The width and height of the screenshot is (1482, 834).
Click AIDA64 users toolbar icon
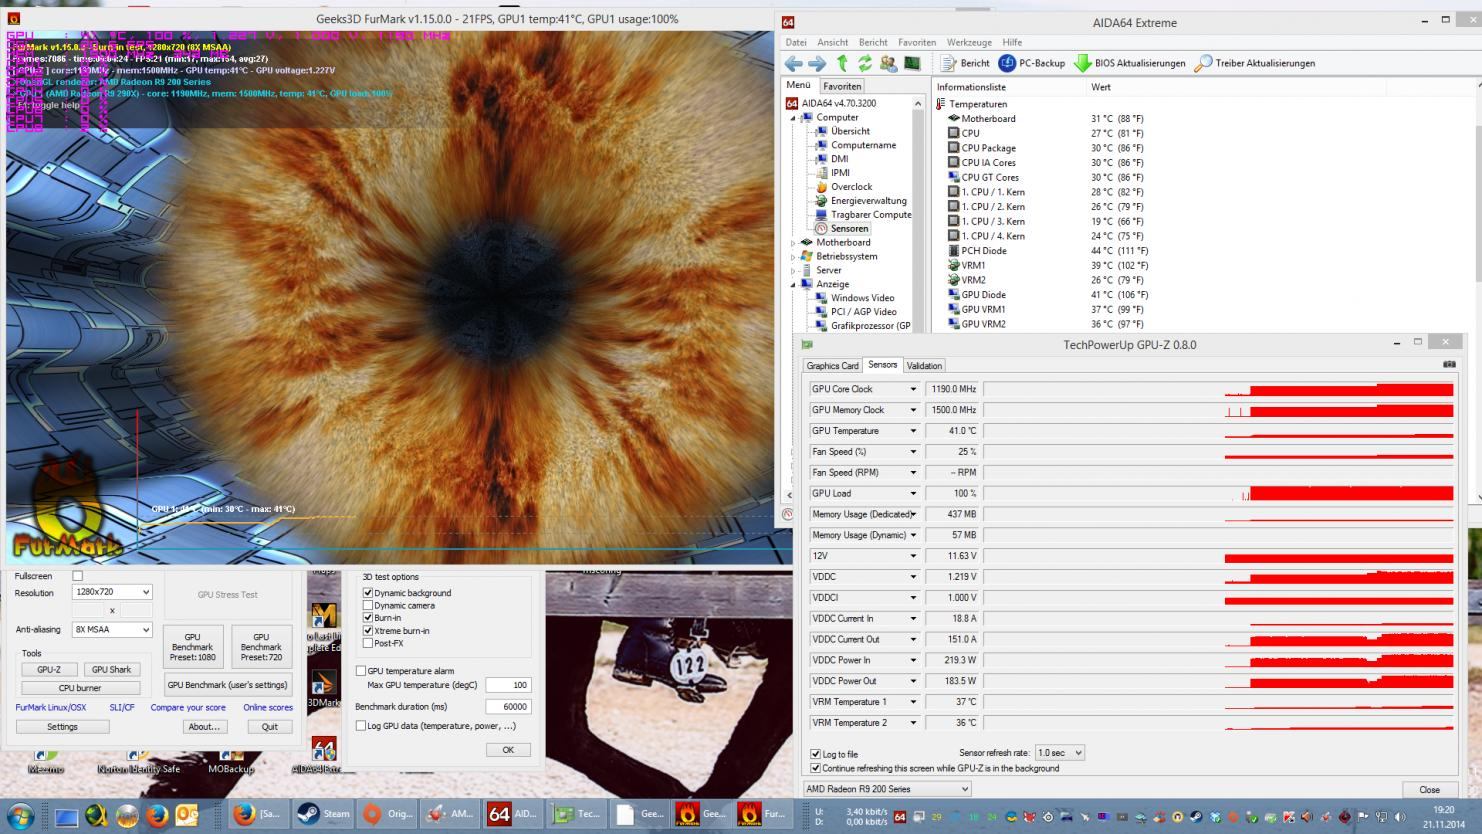[x=888, y=63]
